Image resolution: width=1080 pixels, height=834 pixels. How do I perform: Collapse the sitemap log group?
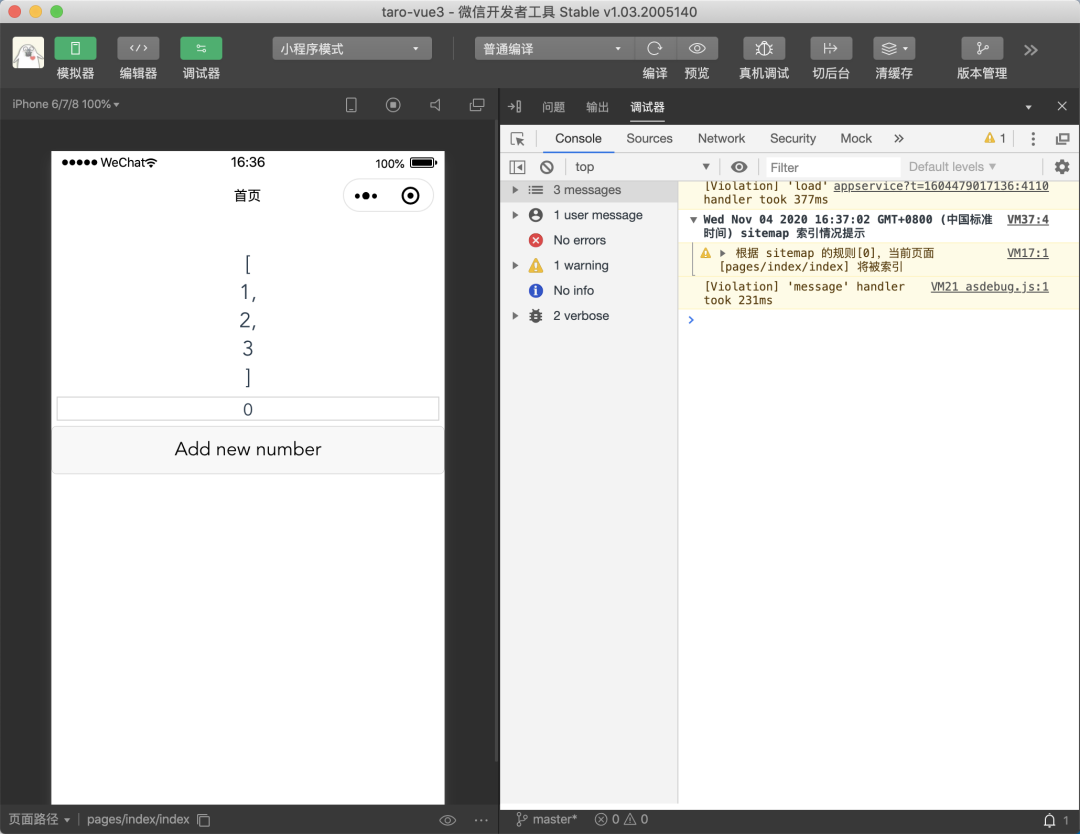pos(694,220)
